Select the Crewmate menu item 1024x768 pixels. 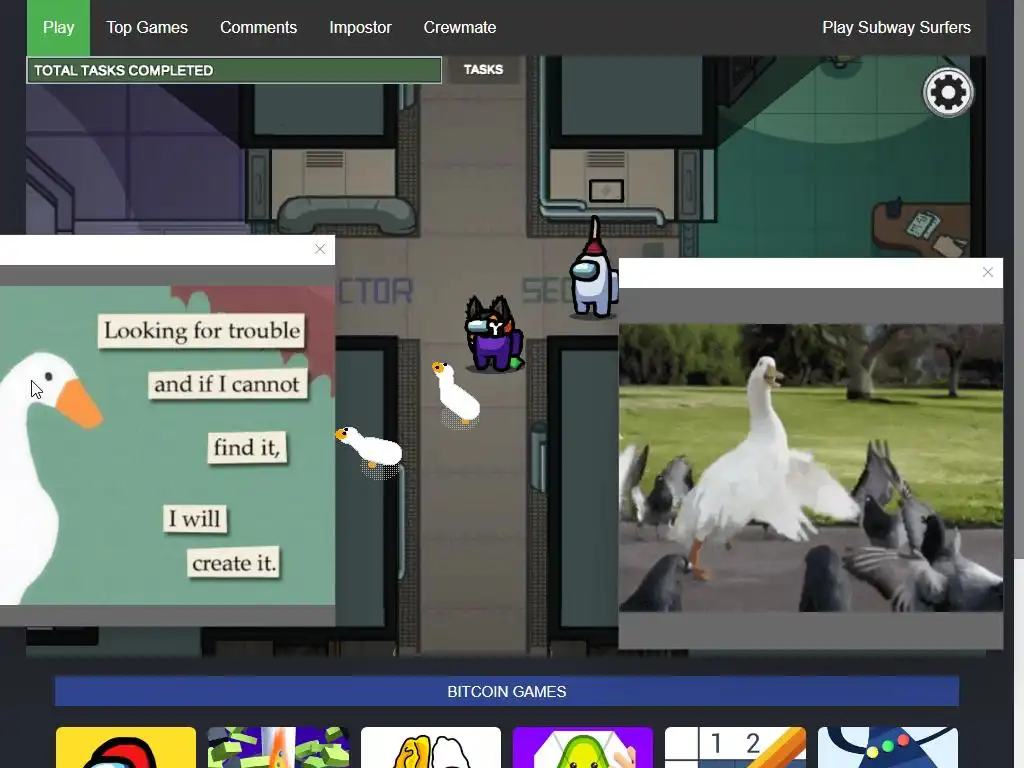tap(460, 27)
